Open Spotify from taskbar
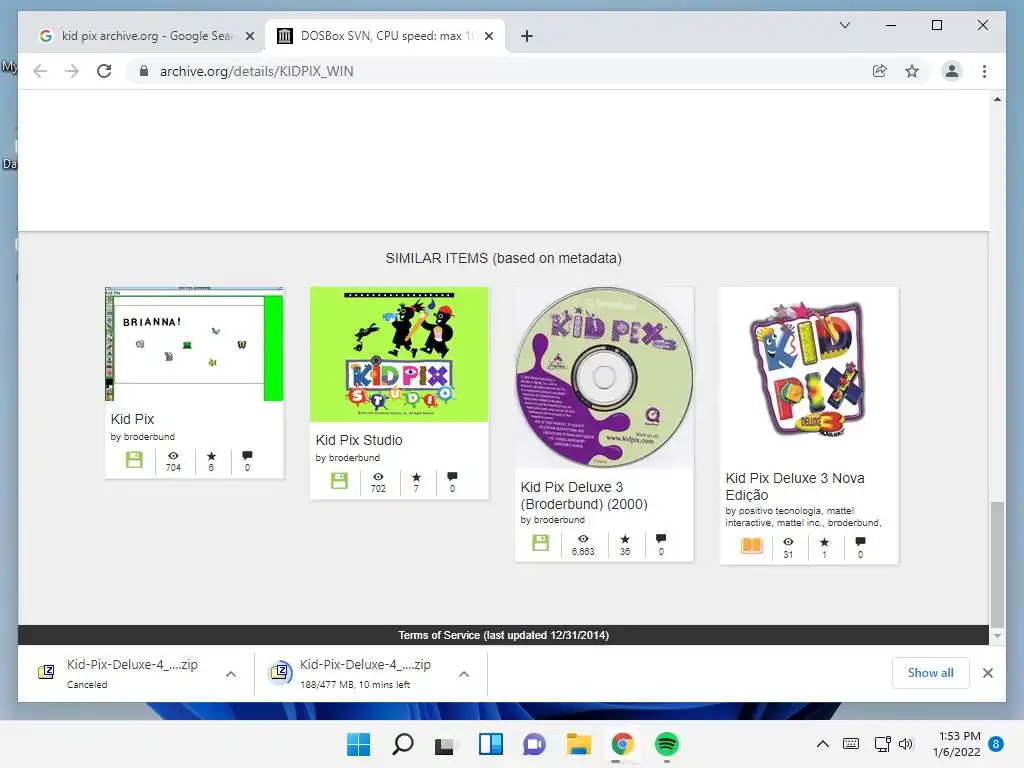 tap(667, 744)
